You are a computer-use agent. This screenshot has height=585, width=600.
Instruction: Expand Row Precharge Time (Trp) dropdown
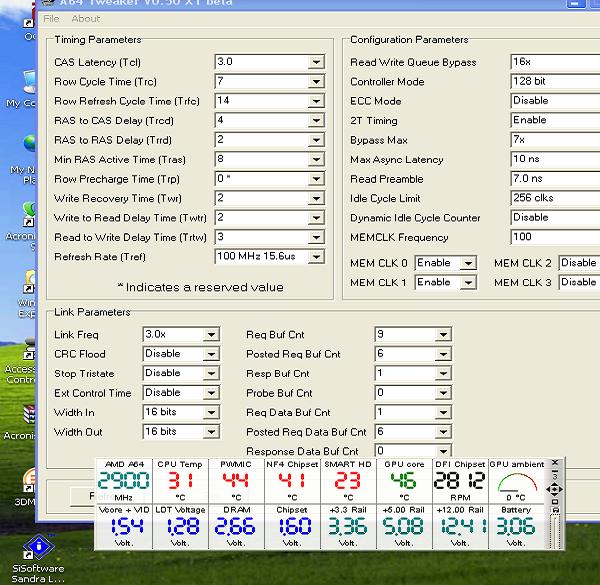316,179
